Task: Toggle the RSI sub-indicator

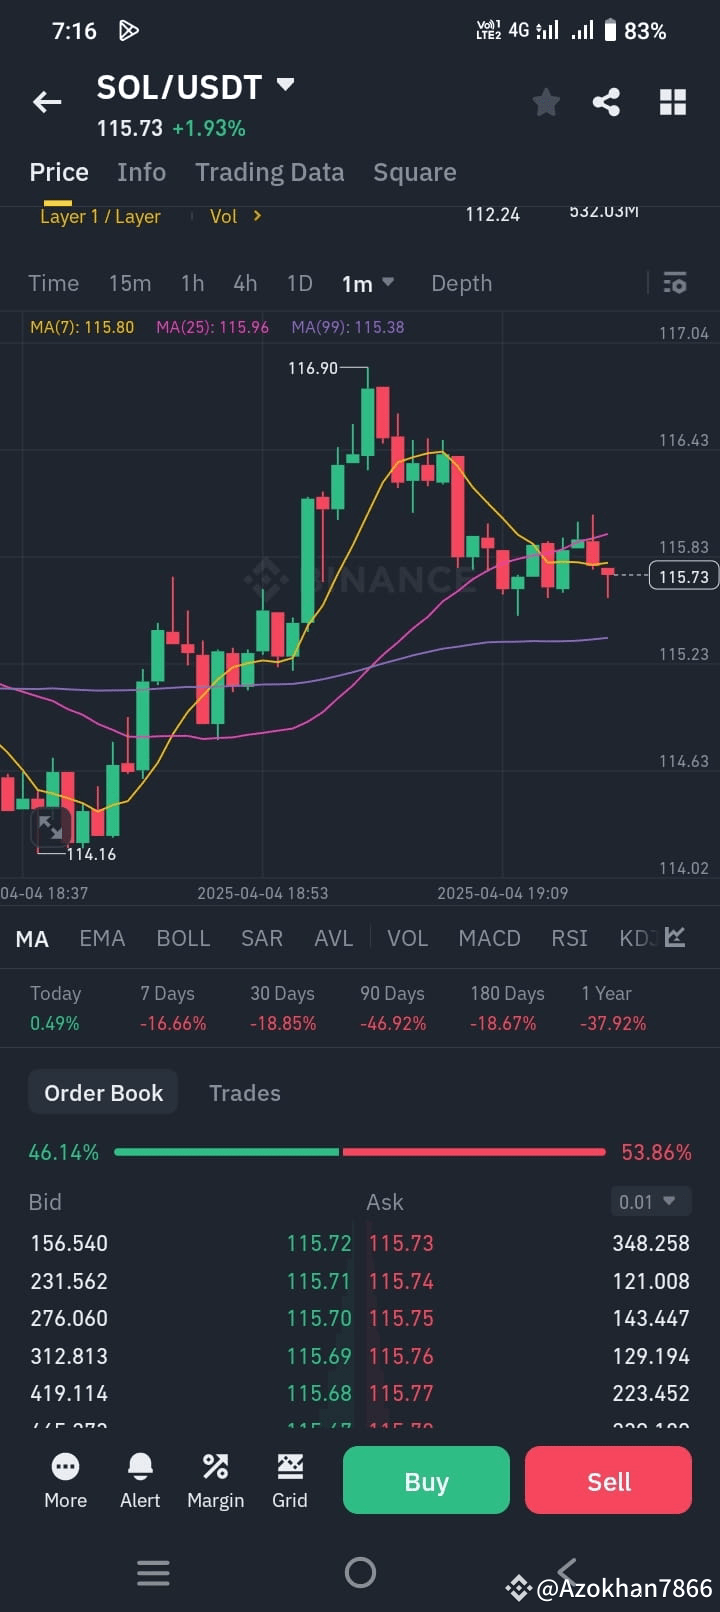Action: [x=569, y=938]
